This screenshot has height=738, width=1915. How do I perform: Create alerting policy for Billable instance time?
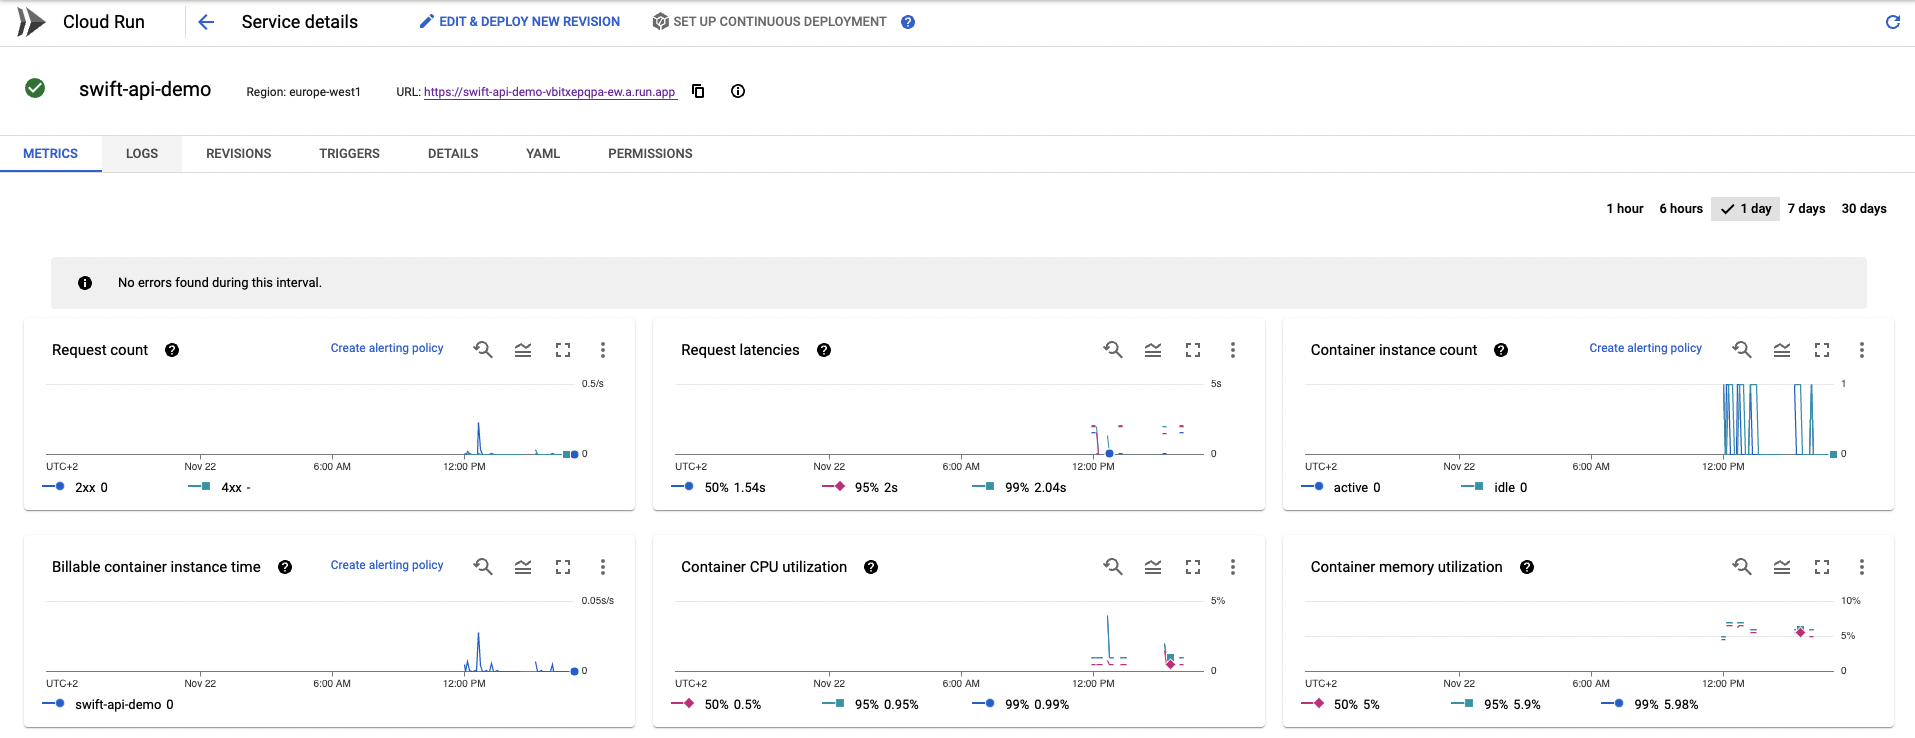387,565
